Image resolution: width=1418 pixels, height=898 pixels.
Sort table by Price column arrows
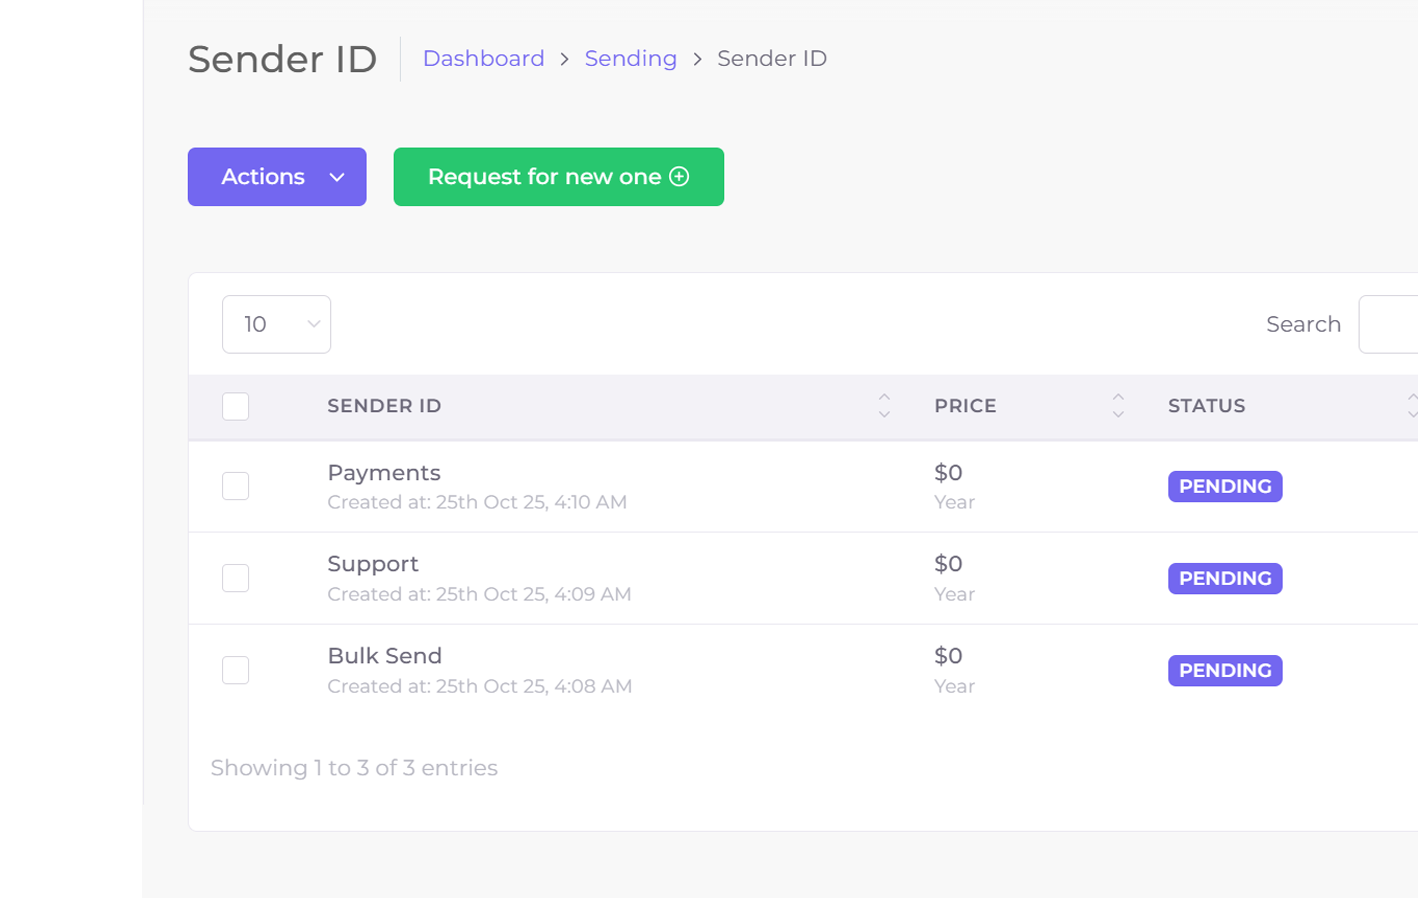tap(1118, 406)
